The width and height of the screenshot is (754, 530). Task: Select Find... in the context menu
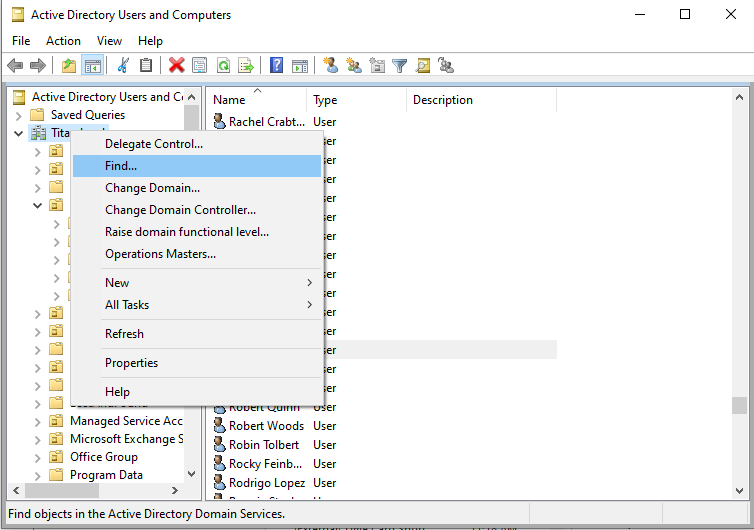197,166
